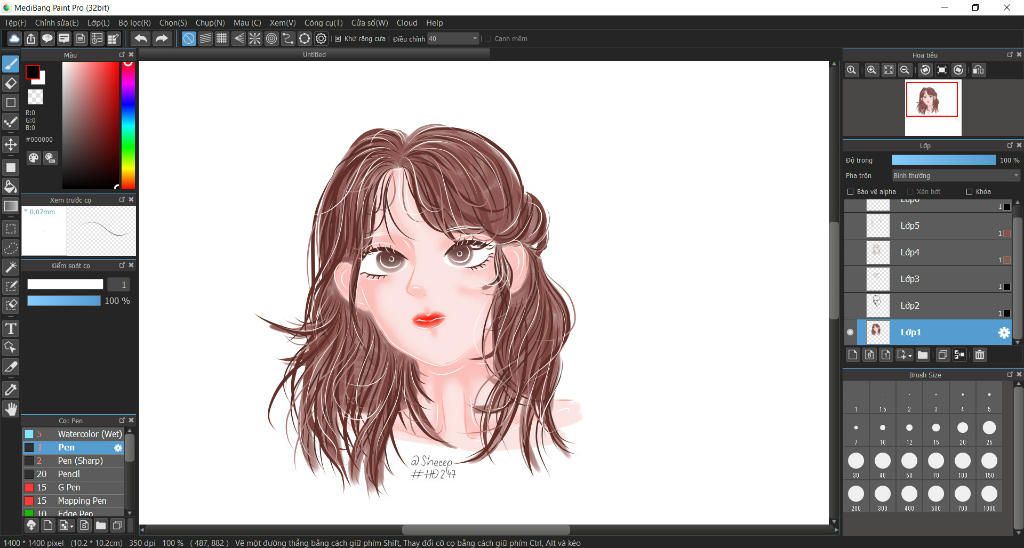Choose the Watercolor (Wet) brush
Image resolution: width=1024 pixels, height=548 pixels.
74,434
